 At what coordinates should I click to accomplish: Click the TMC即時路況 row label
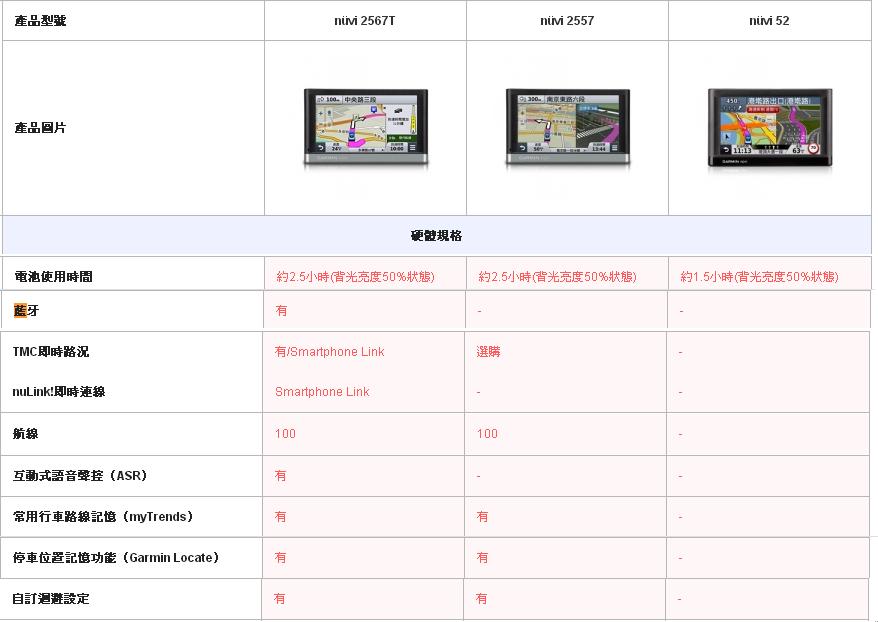[51, 352]
